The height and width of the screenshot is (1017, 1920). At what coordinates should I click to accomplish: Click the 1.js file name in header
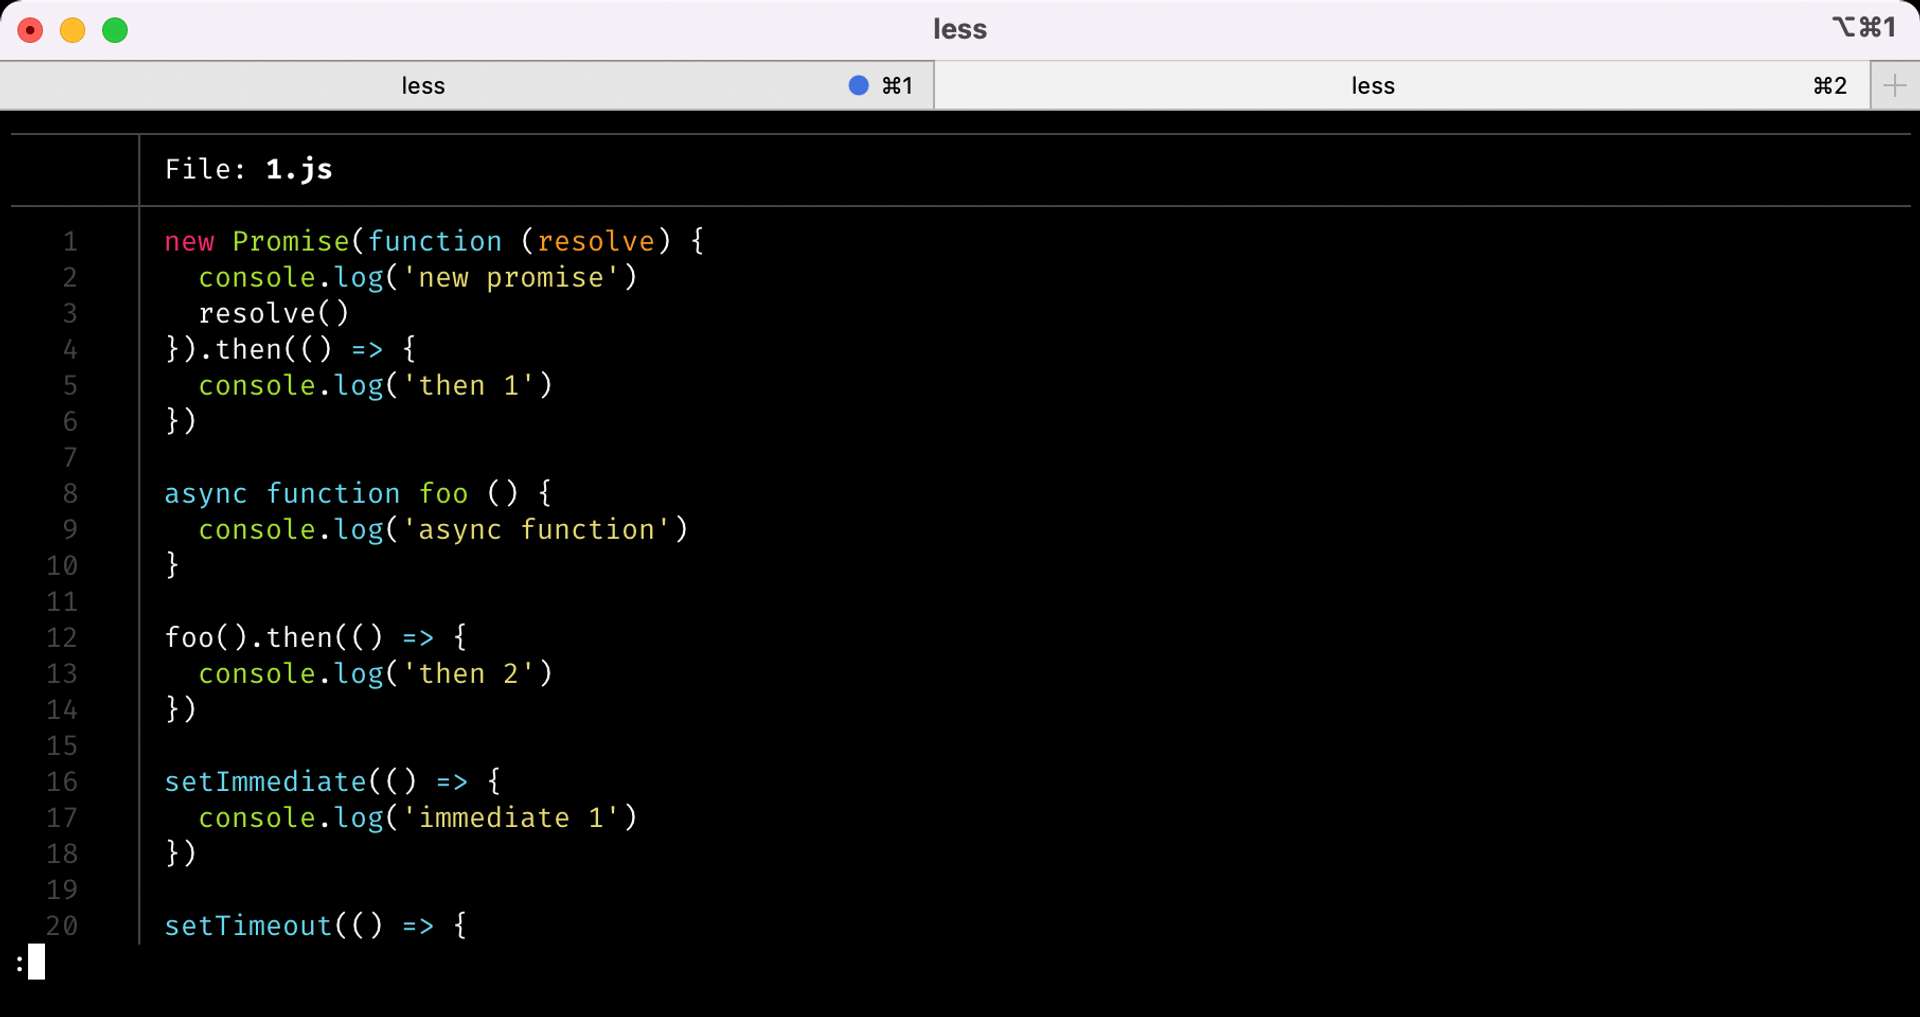pos(298,169)
